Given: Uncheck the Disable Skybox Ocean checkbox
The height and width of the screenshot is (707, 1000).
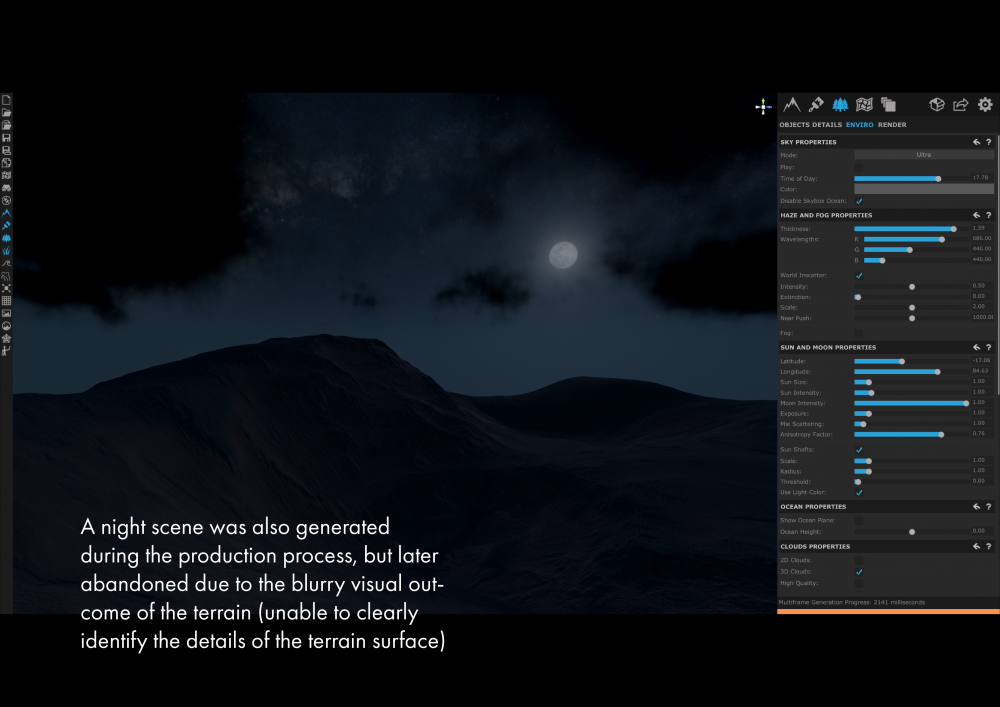Looking at the screenshot, I should [859, 201].
